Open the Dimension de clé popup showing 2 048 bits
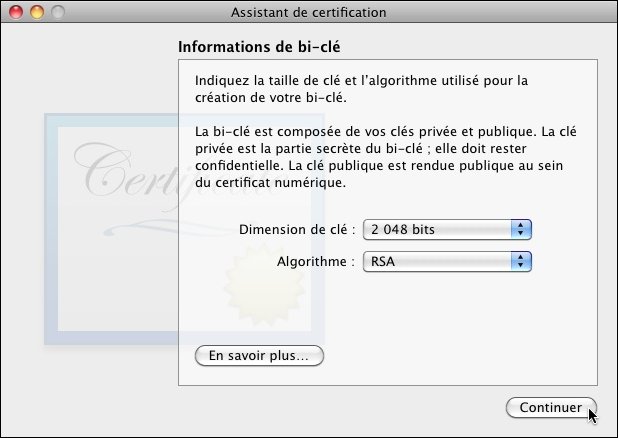This screenshot has height=438, width=618. [447, 229]
